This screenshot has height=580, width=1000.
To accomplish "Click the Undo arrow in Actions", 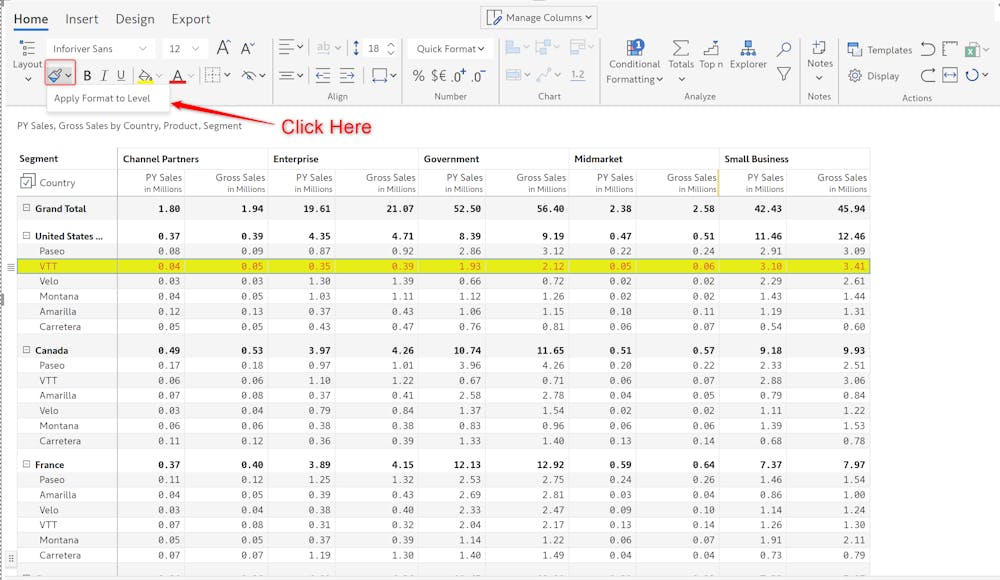I will click(x=928, y=49).
